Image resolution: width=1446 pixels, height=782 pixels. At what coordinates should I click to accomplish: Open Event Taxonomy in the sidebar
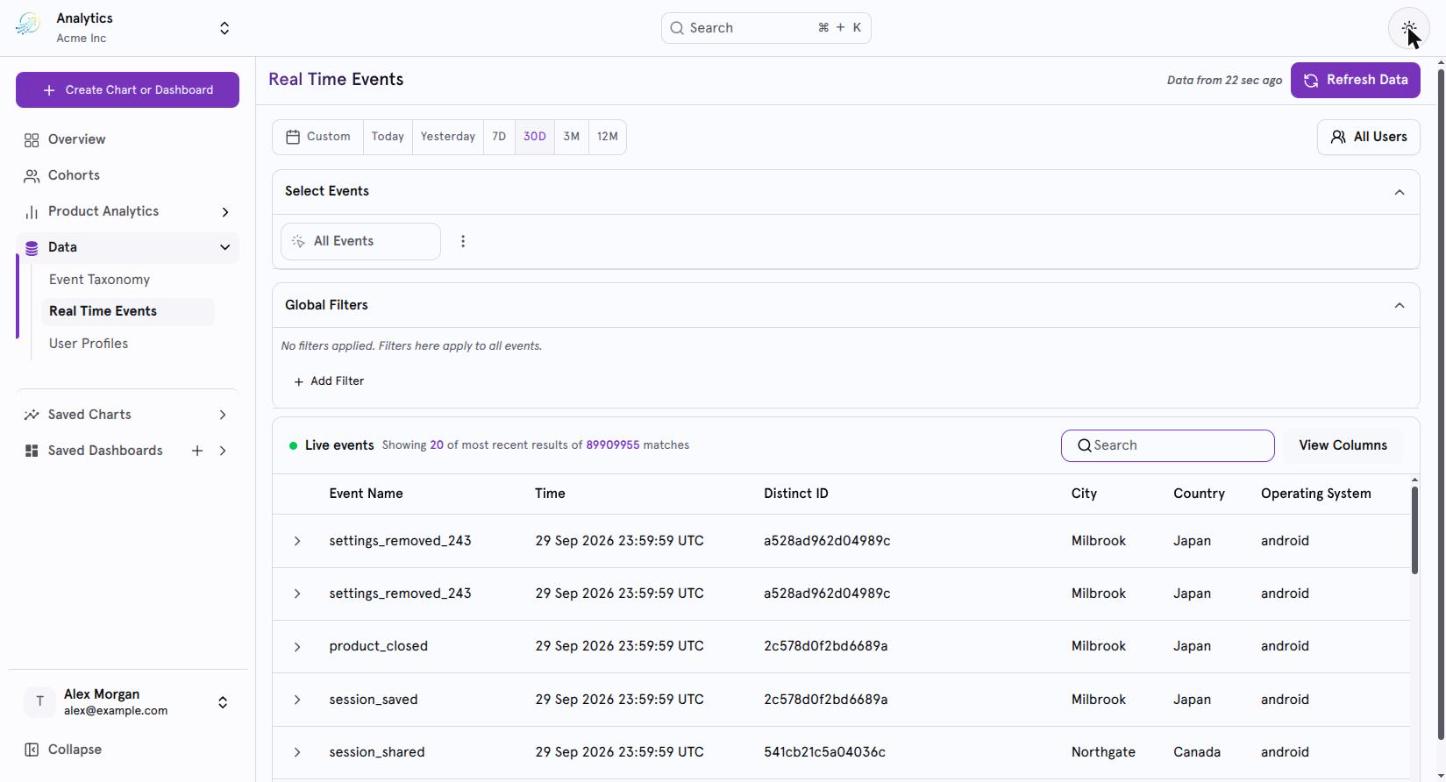[x=99, y=280]
